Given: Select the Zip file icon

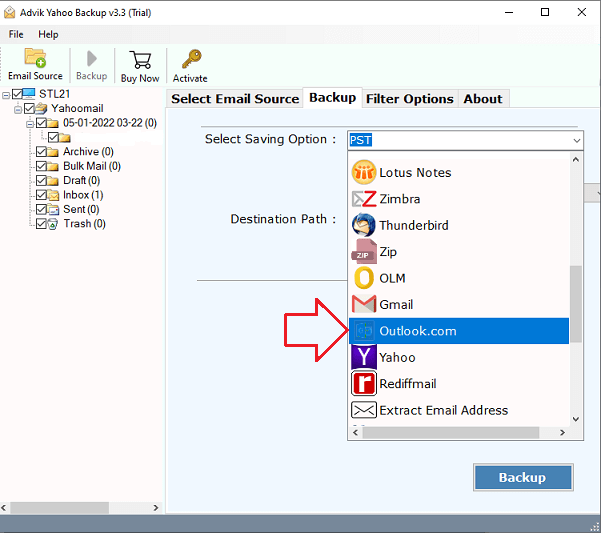Looking at the screenshot, I should pos(363,252).
